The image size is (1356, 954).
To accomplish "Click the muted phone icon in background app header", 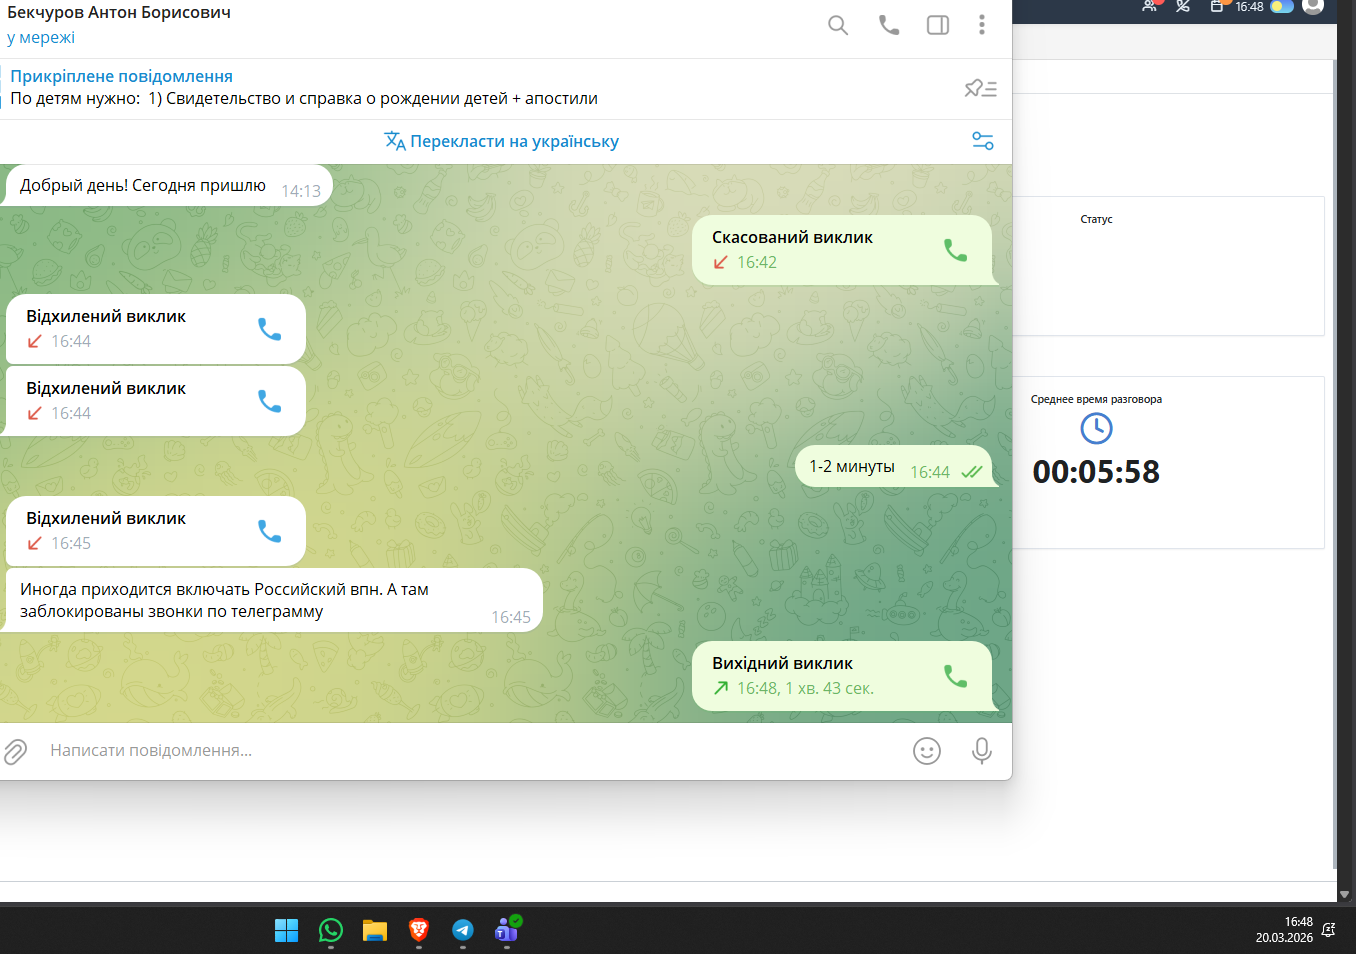I will [1183, 6].
